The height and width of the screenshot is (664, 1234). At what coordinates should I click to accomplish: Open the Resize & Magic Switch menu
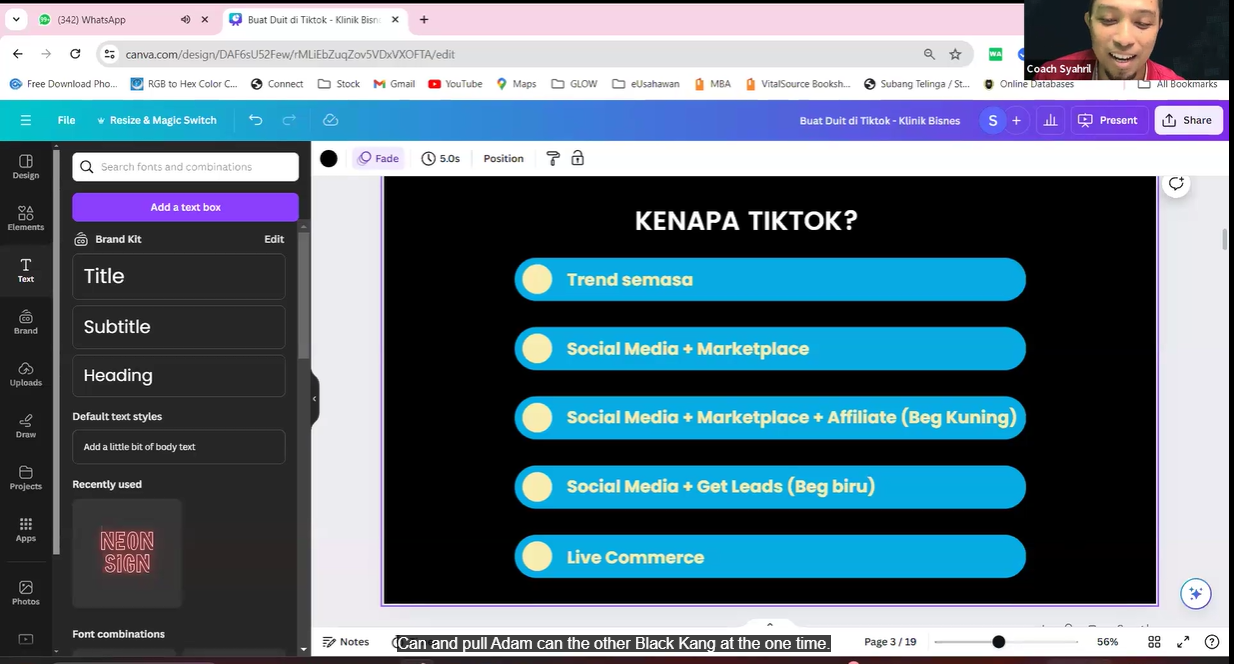(x=157, y=120)
